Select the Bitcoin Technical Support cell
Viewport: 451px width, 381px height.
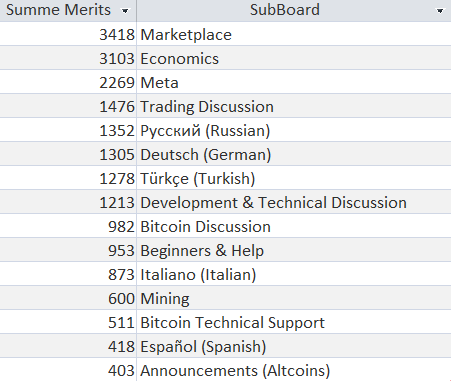(294, 322)
